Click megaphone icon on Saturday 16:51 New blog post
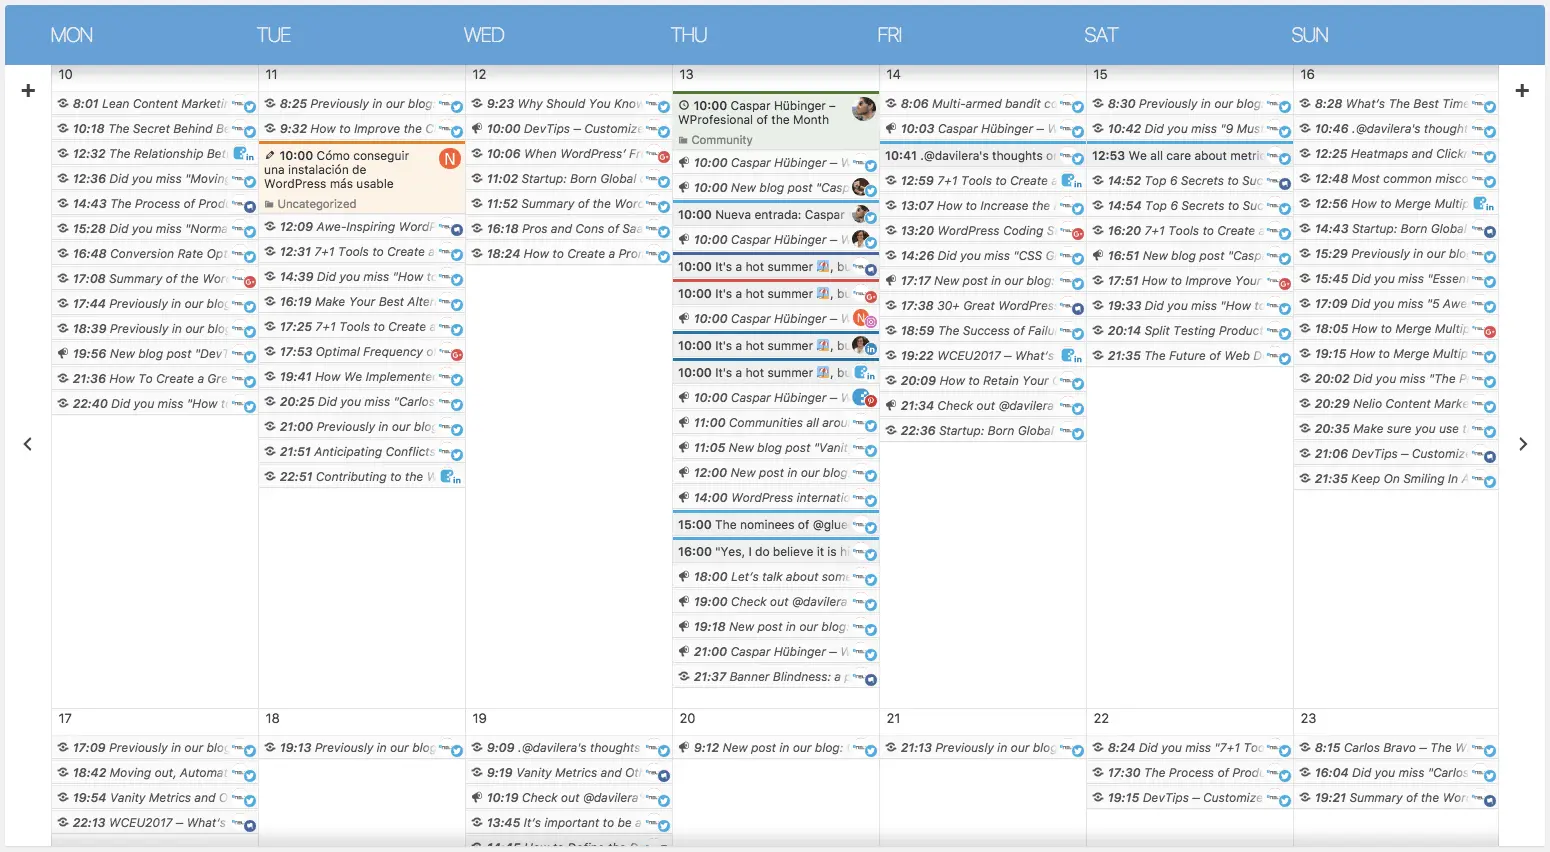 1098,256
